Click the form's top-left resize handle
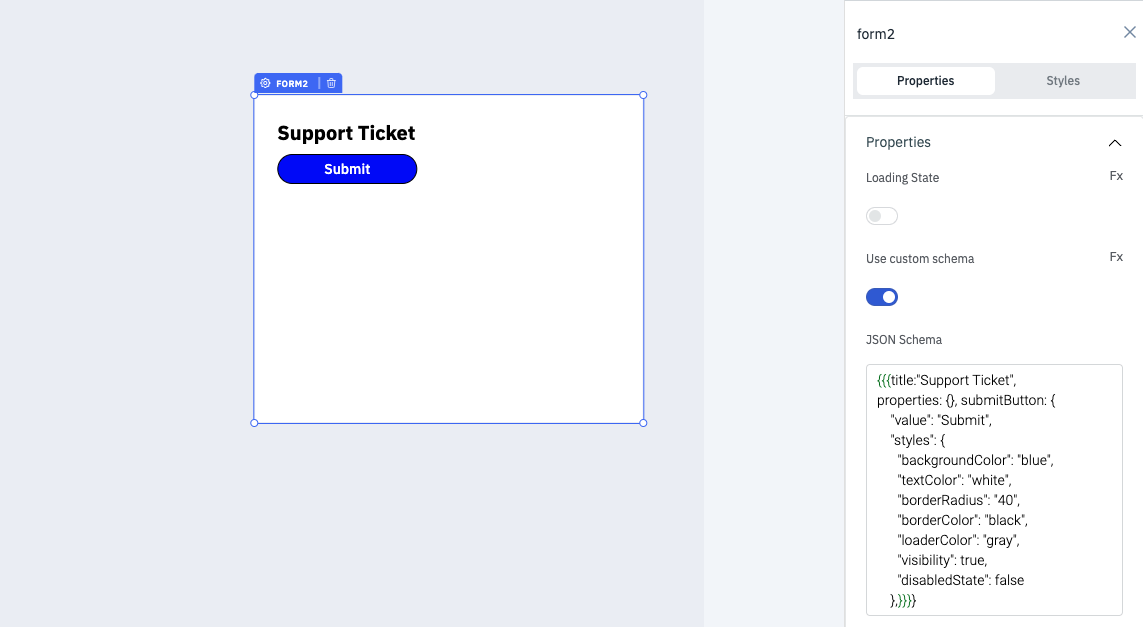Image resolution: width=1143 pixels, height=627 pixels. tap(254, 95)
